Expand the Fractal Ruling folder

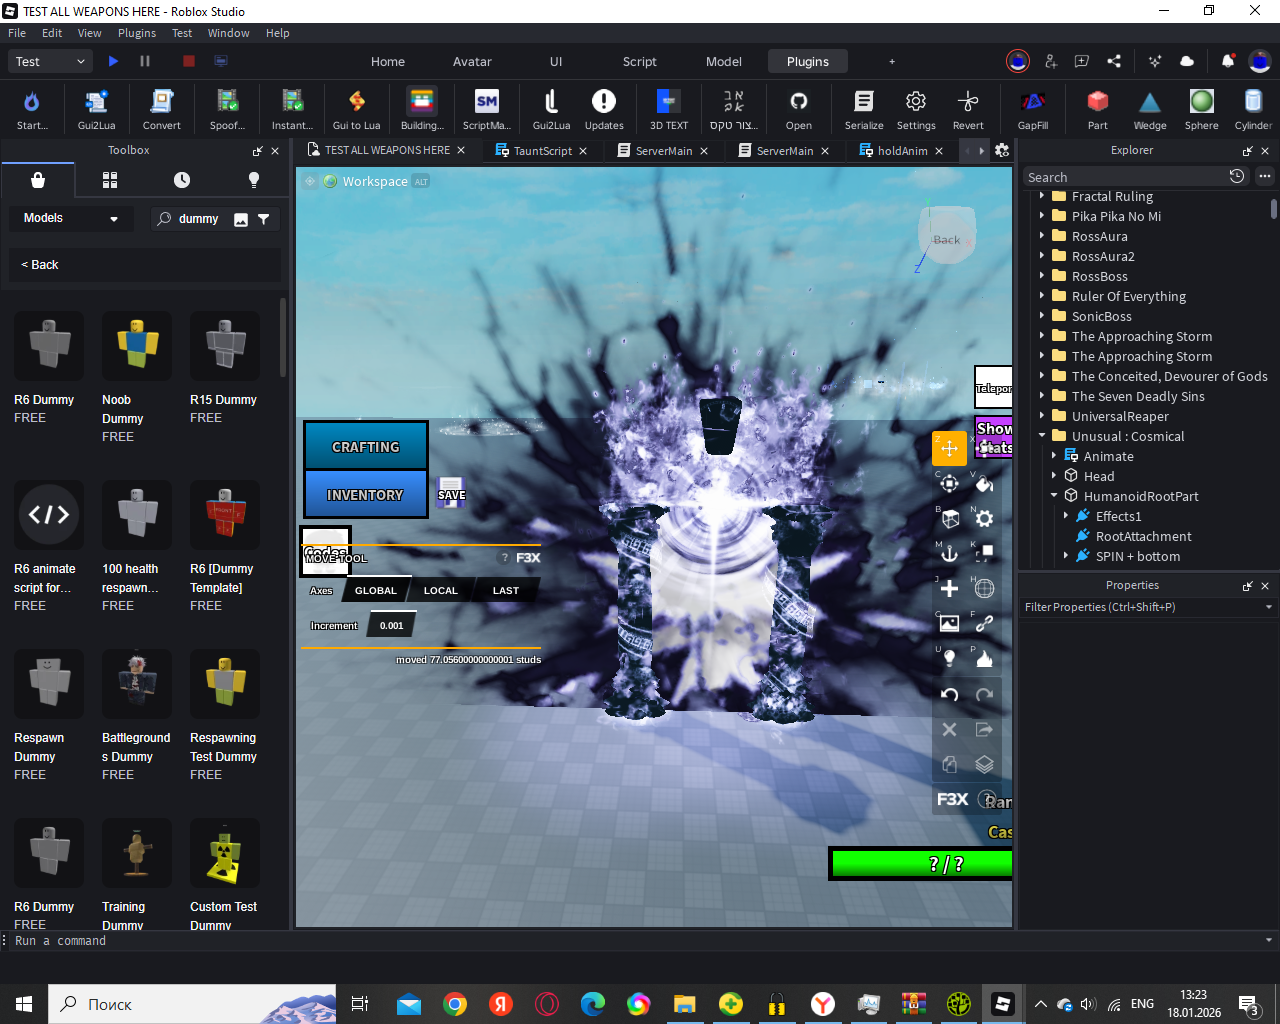[1042, 196]
